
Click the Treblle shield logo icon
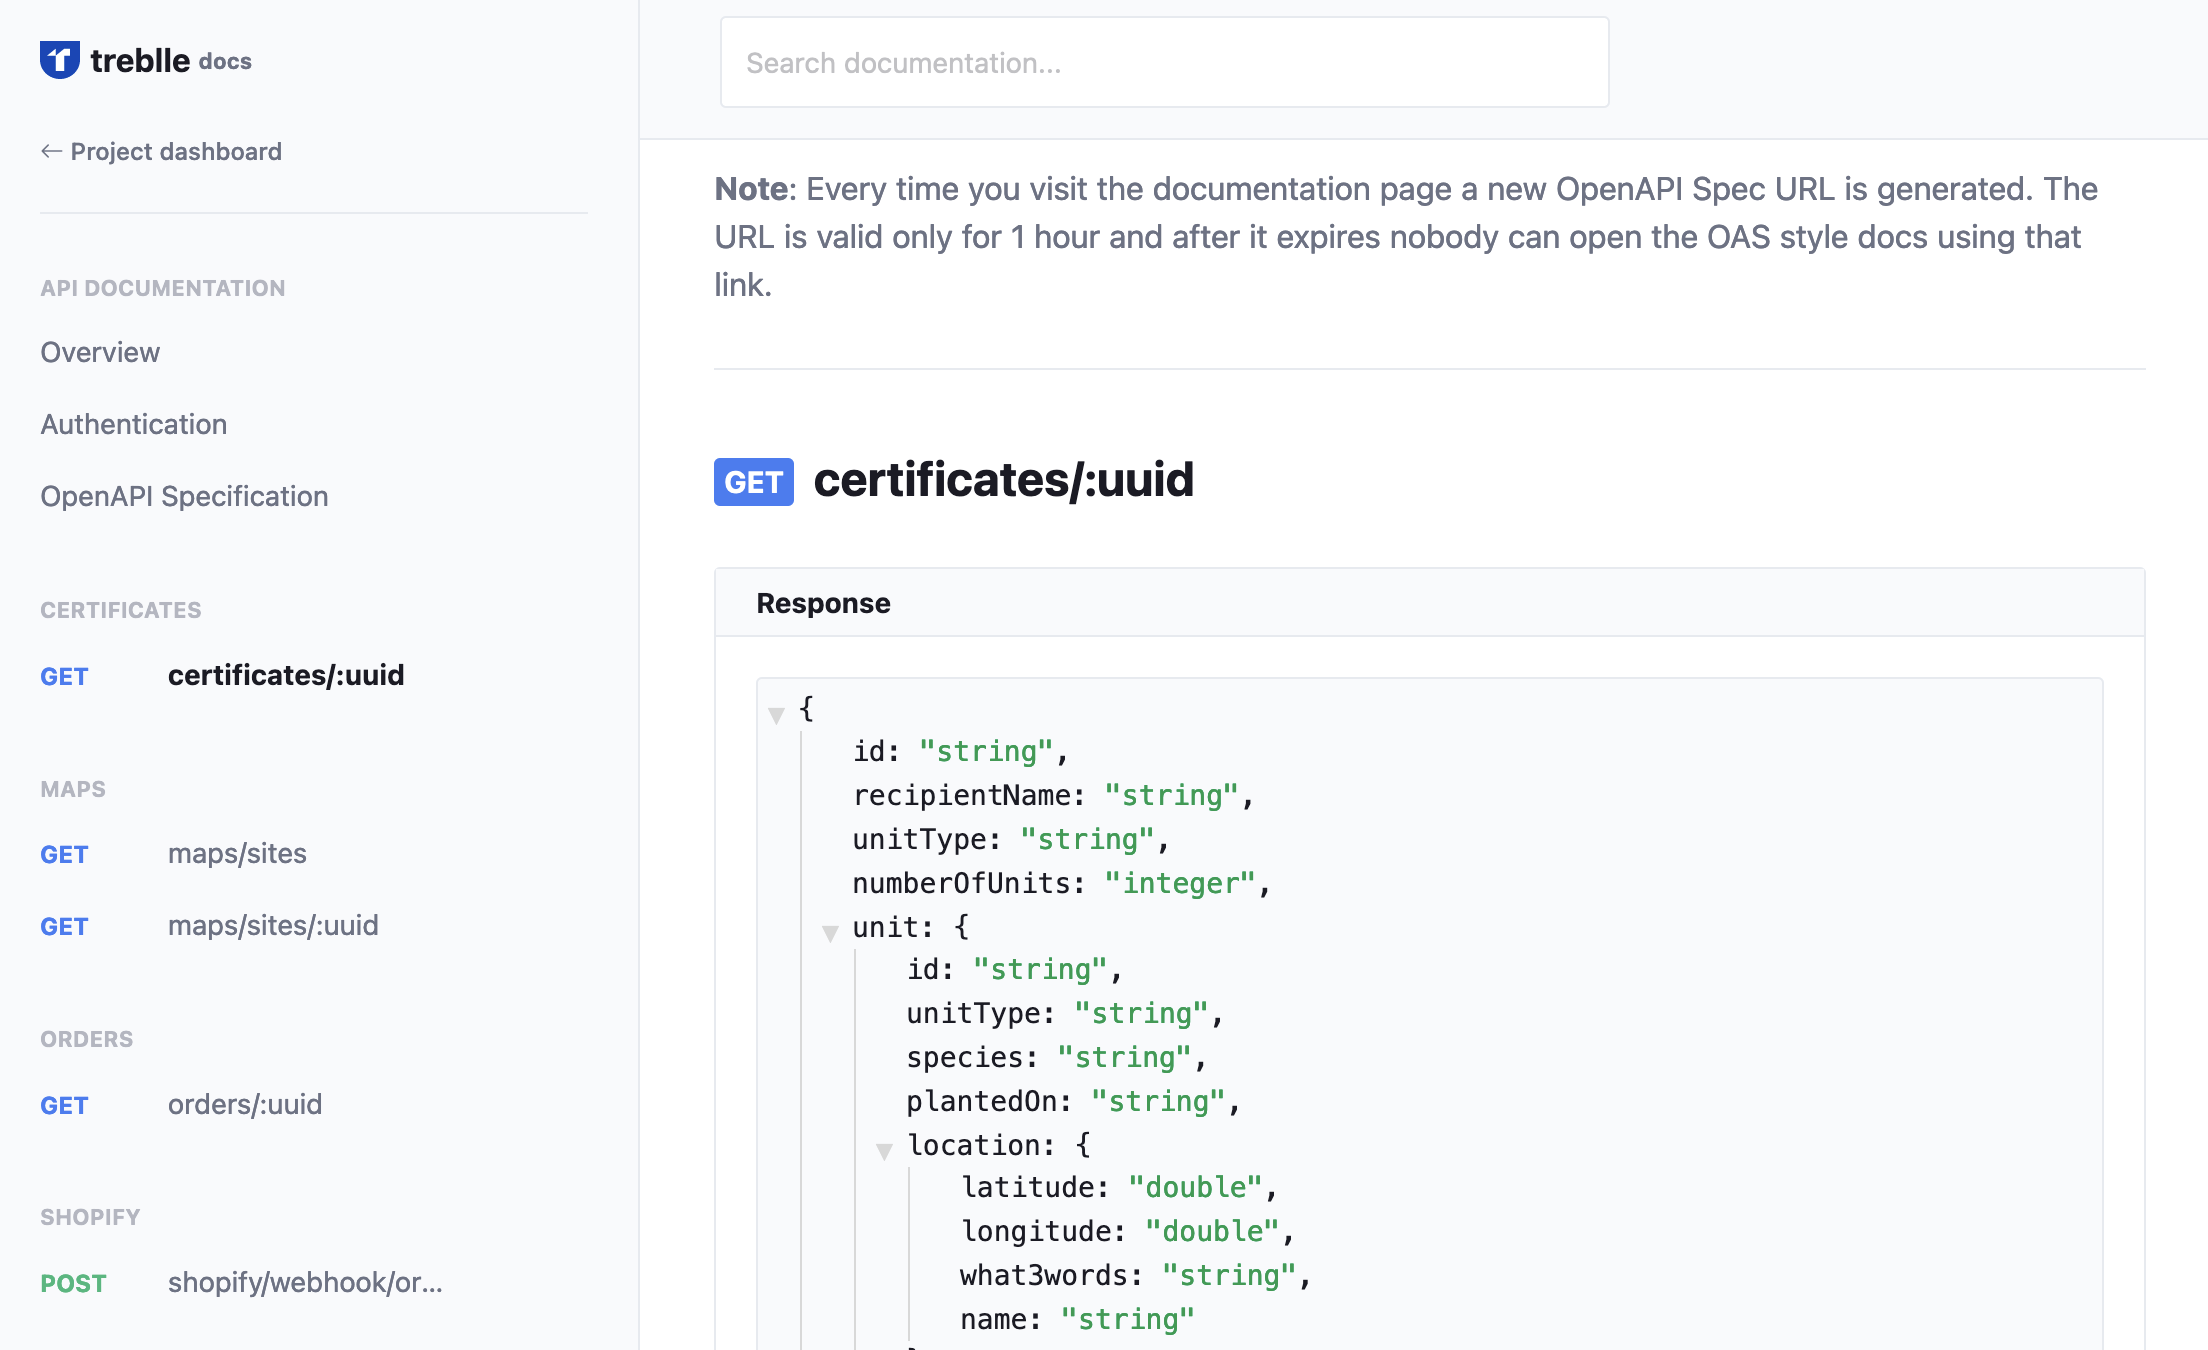[60, 60]
